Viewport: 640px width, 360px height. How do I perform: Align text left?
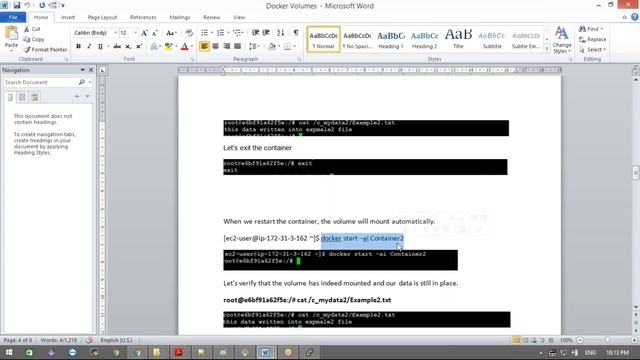[204, 46]
